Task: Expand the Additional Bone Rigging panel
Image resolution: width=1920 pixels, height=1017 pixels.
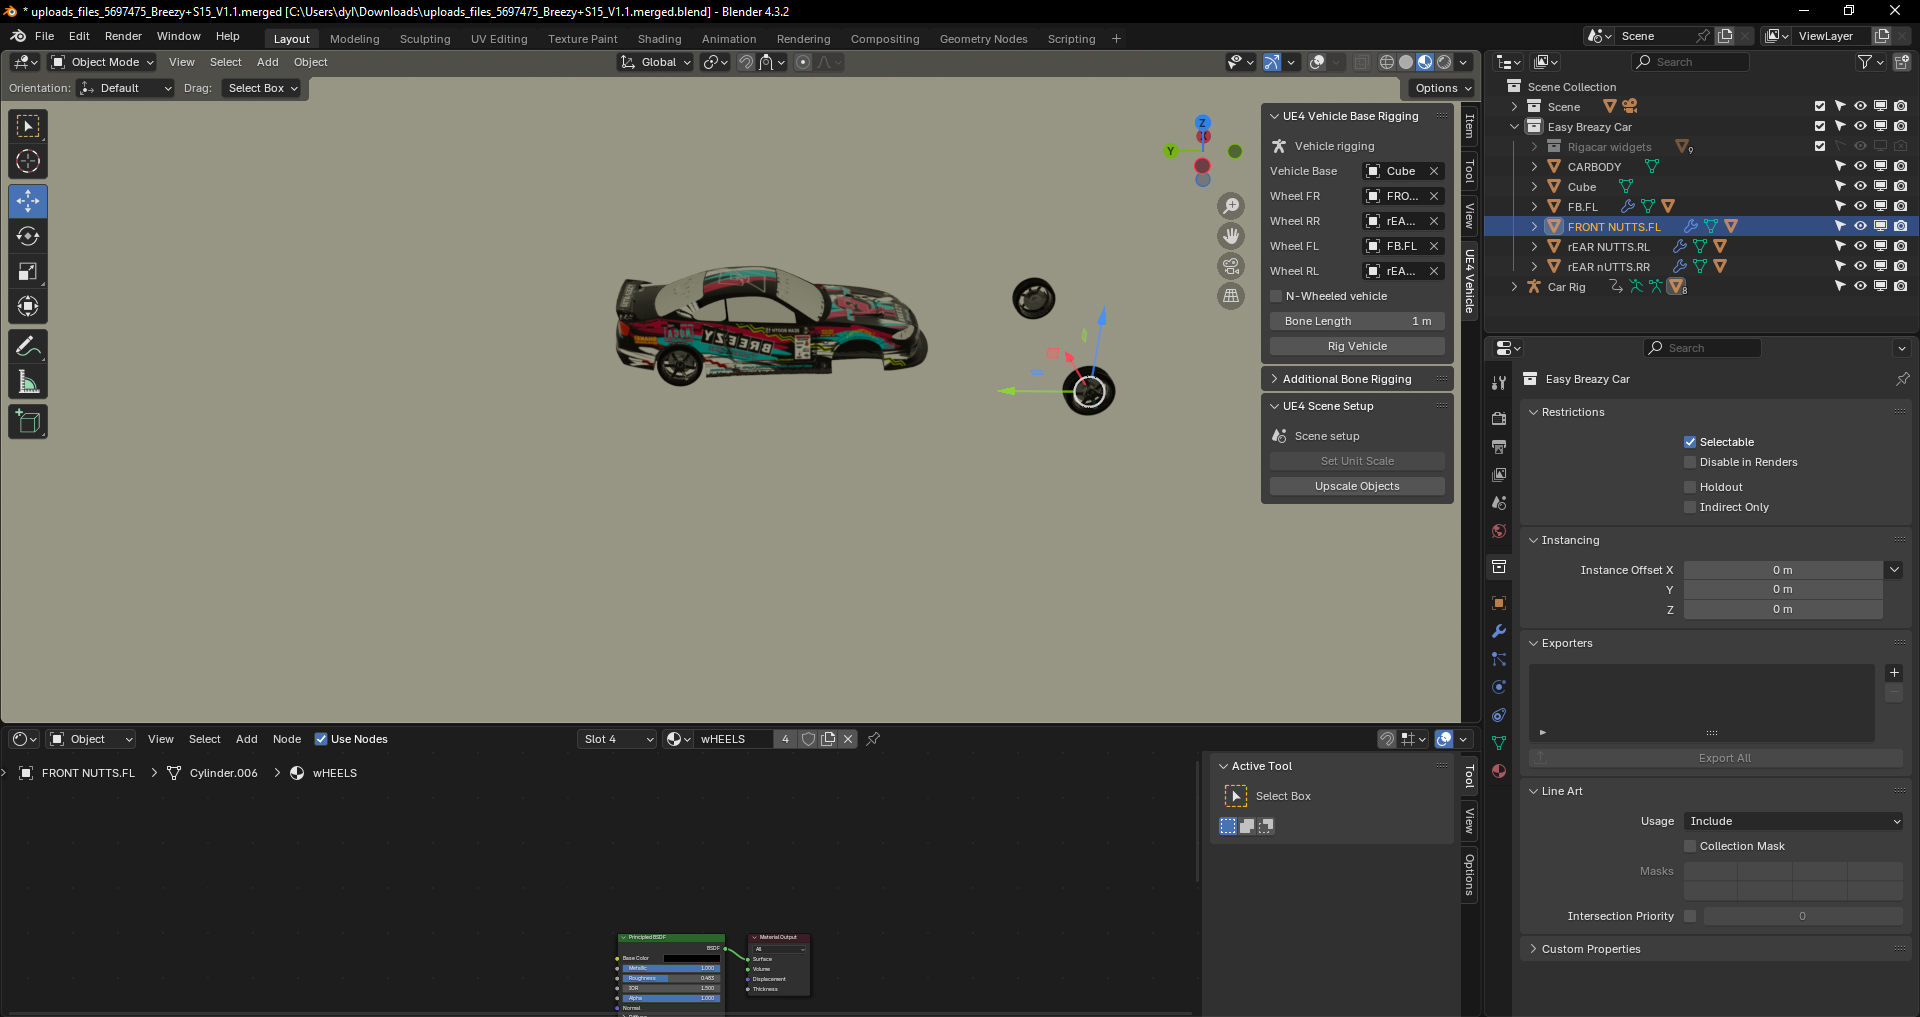Action: click(1356, 379)
